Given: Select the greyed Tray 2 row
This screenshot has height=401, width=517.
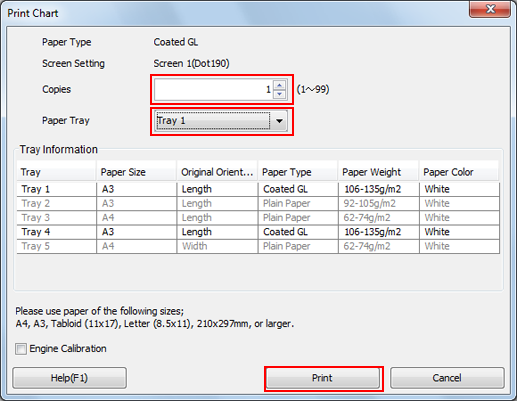Looking at the screenshot, I should tap(258, 203).
